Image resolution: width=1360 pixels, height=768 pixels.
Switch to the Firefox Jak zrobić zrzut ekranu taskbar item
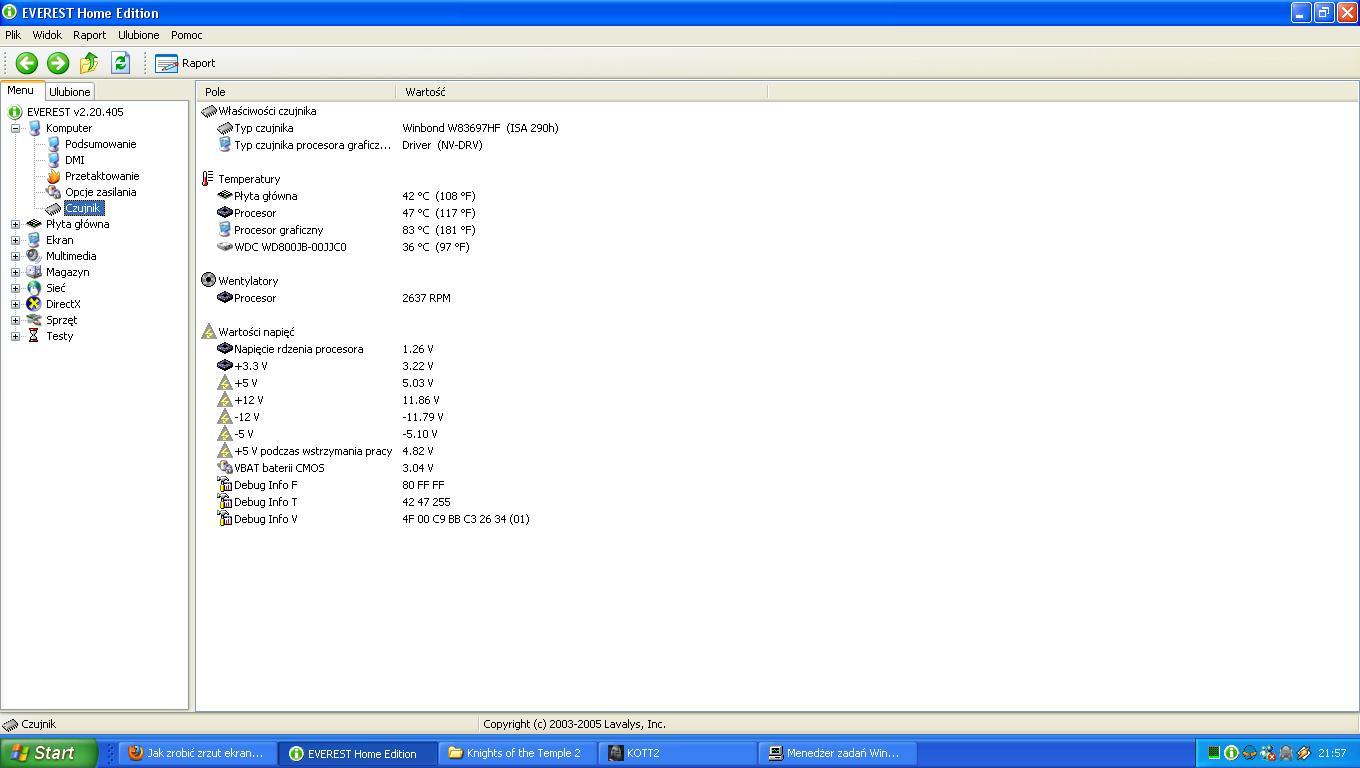(197, 753)
